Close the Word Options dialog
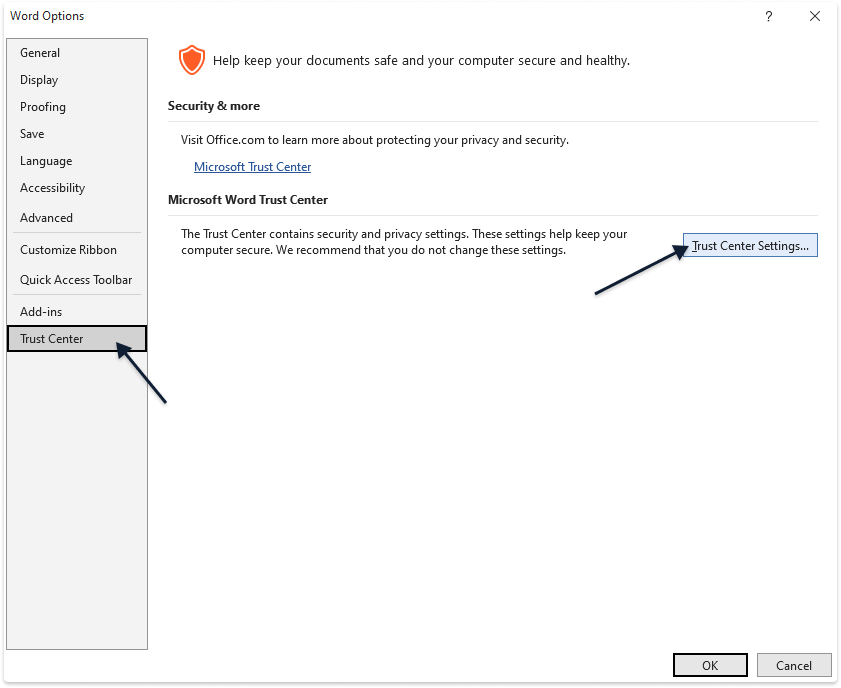 point(814,16)
